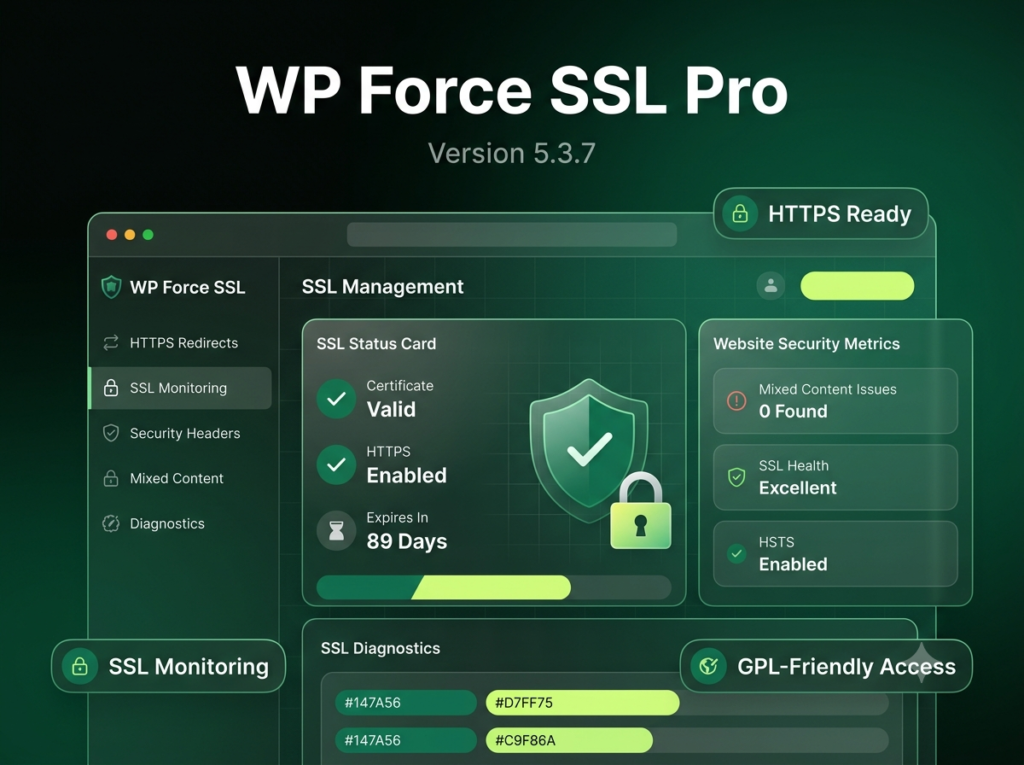1024x765 pixels.
Task: Click the #C9F86A color bar
Action: point(569,740)
